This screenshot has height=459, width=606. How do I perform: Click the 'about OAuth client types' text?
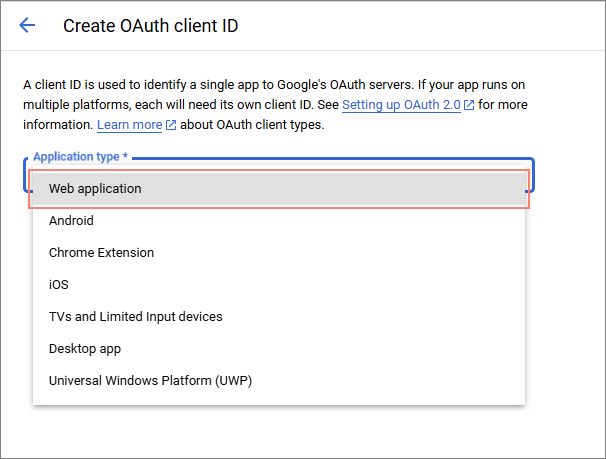[x=252, y=125]
